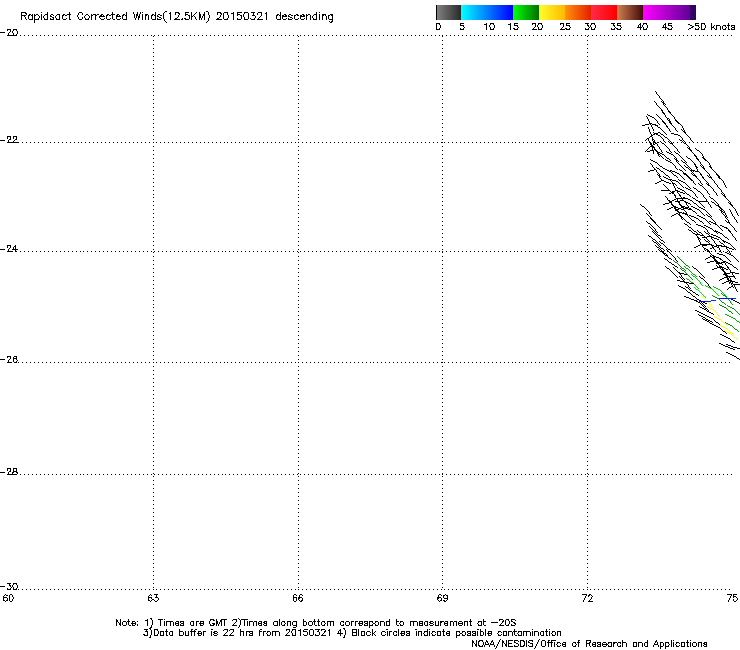Click the cyan-blue 5-15 knots color segment

coord(487,12)
